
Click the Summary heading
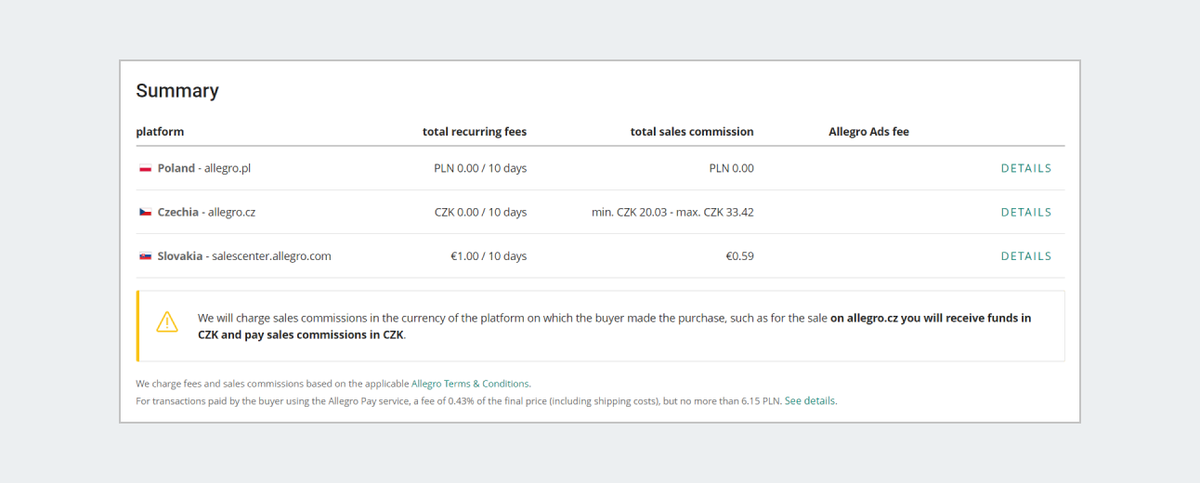(x=177, y=91)
